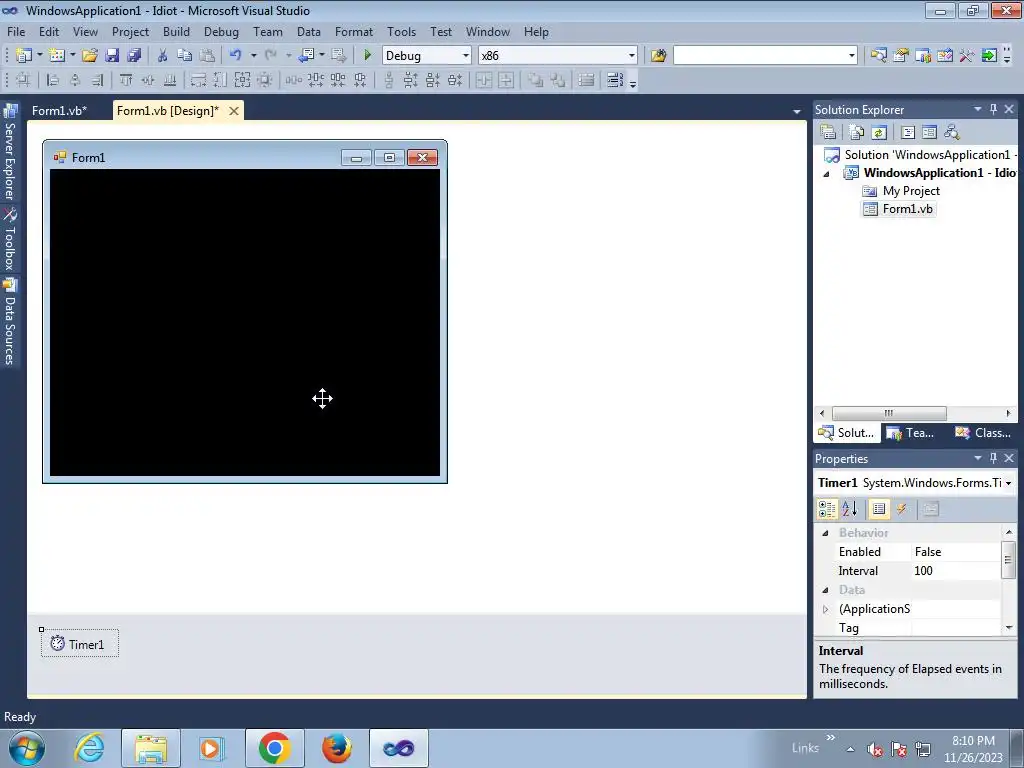Open the Undo history dropdown arrow
Image resolution: width=1024 pixels, height=768 pixels.
point(253,56)
